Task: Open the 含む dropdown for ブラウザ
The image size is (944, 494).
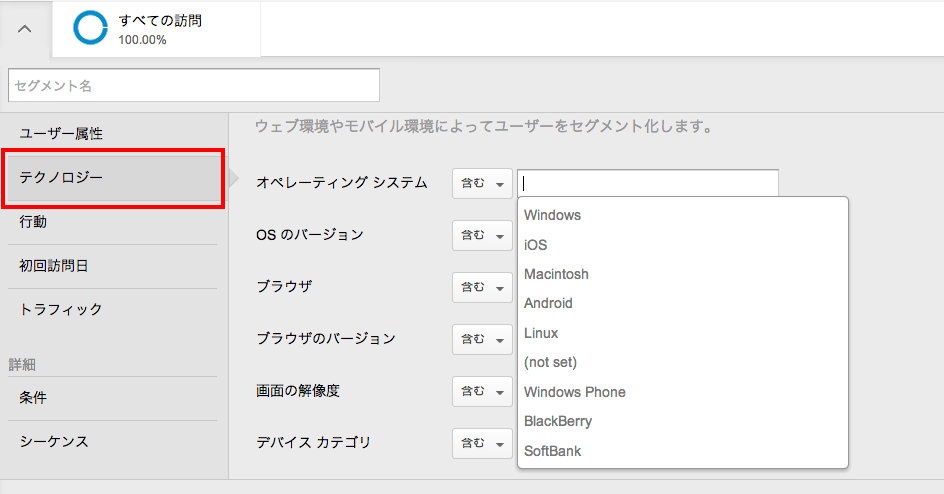Action: tap(482, 288)
